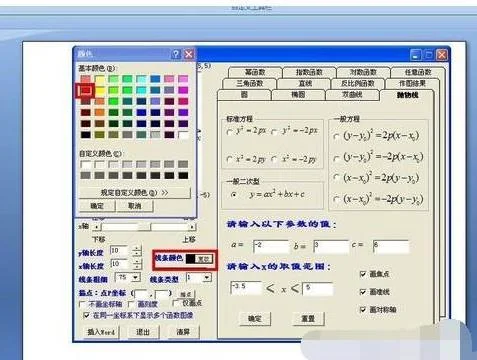Screen dimensions: 477x360
Task: Click the x轴长度 spinner arrows
Action: coord(137,264)
